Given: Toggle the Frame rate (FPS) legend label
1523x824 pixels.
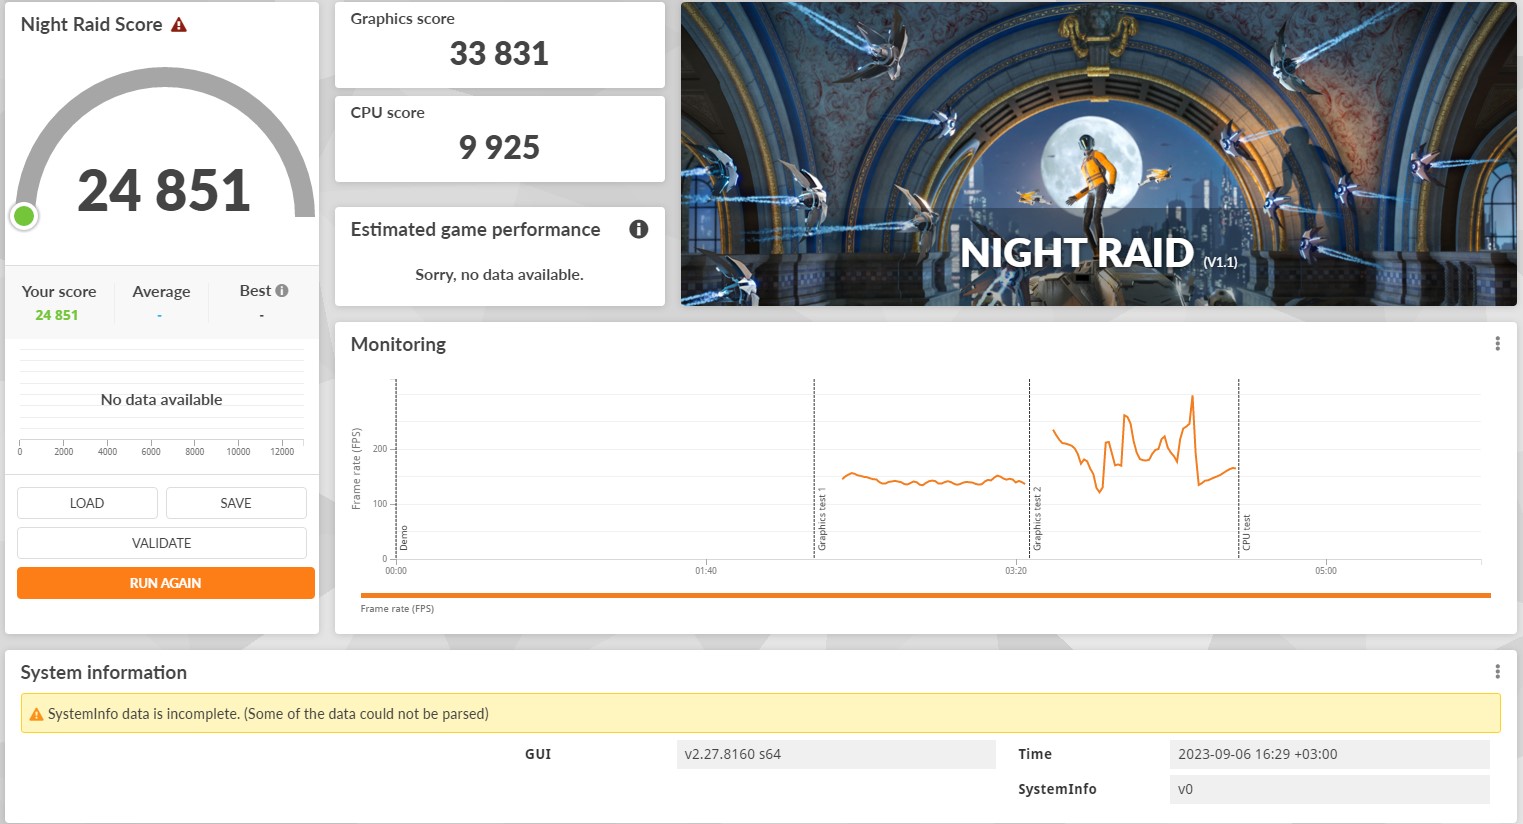Looking at the screenshot, I should (397, 608).
